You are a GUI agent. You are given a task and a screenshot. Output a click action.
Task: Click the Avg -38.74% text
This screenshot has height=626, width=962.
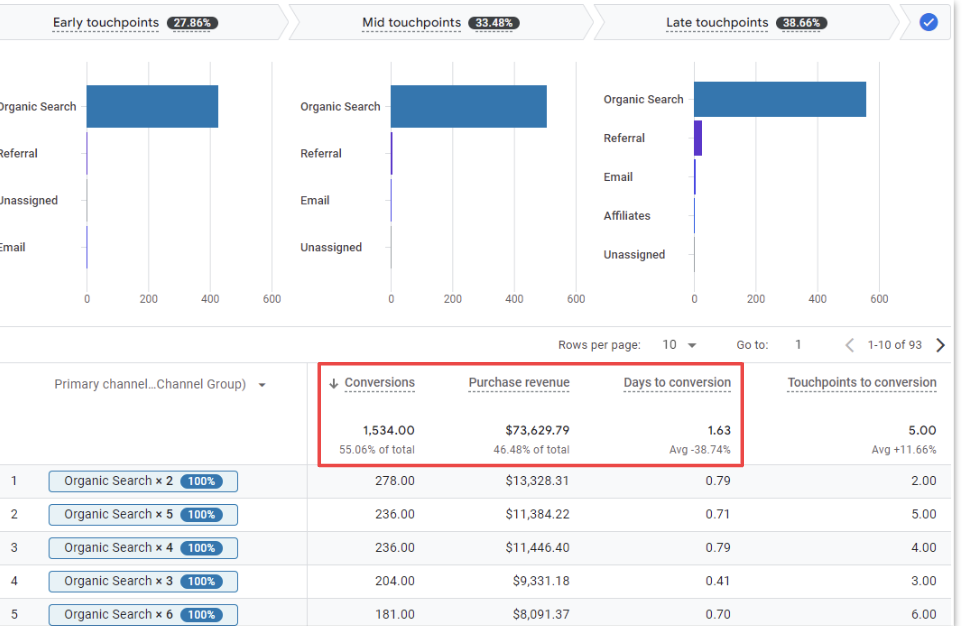click(700, 450)
